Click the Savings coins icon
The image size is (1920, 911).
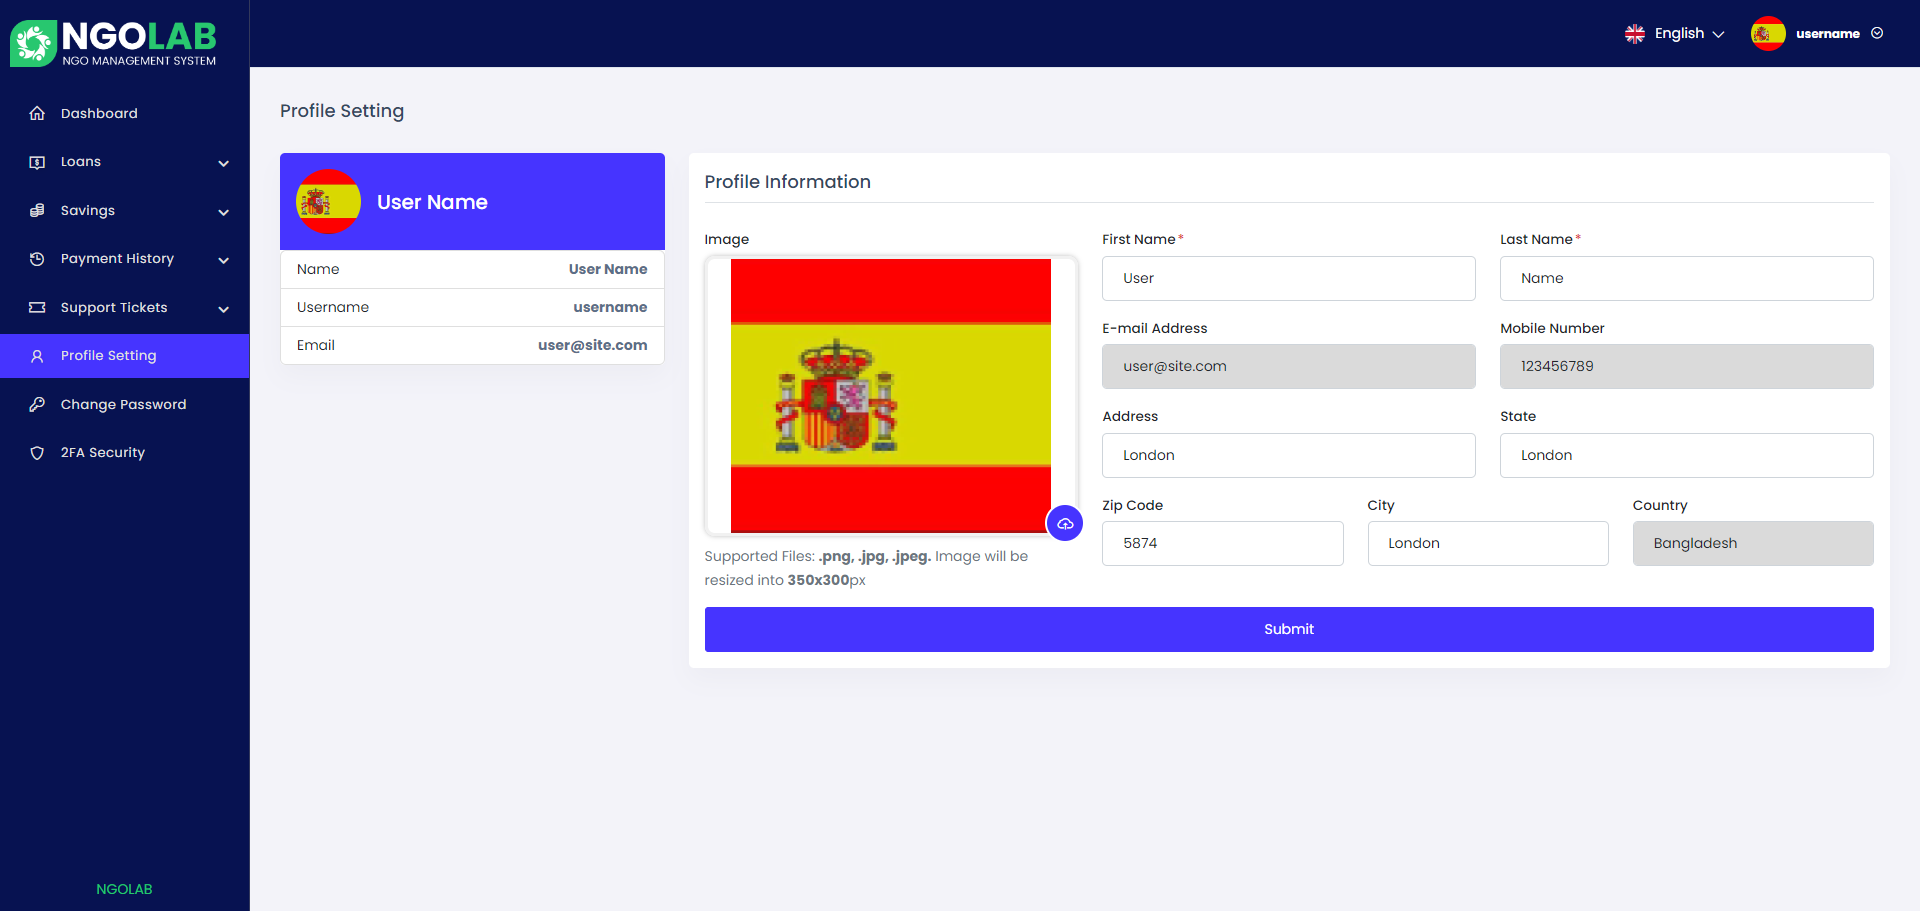37,210
